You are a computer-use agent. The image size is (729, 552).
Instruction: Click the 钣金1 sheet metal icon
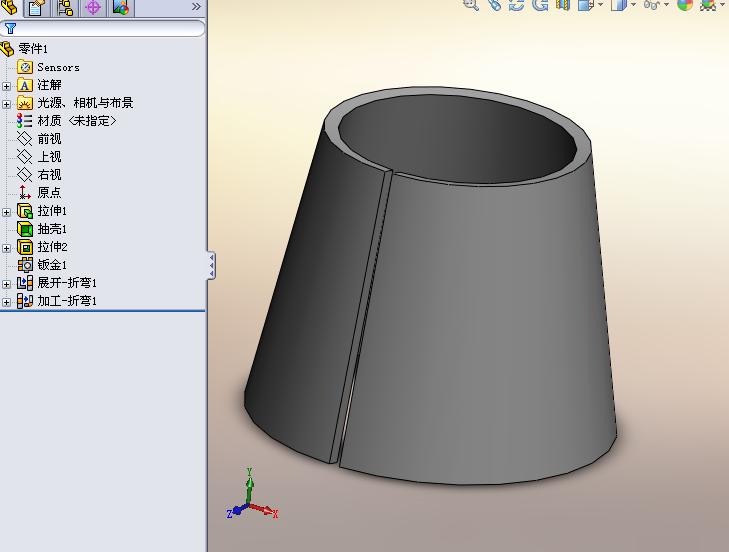(25, 265)
